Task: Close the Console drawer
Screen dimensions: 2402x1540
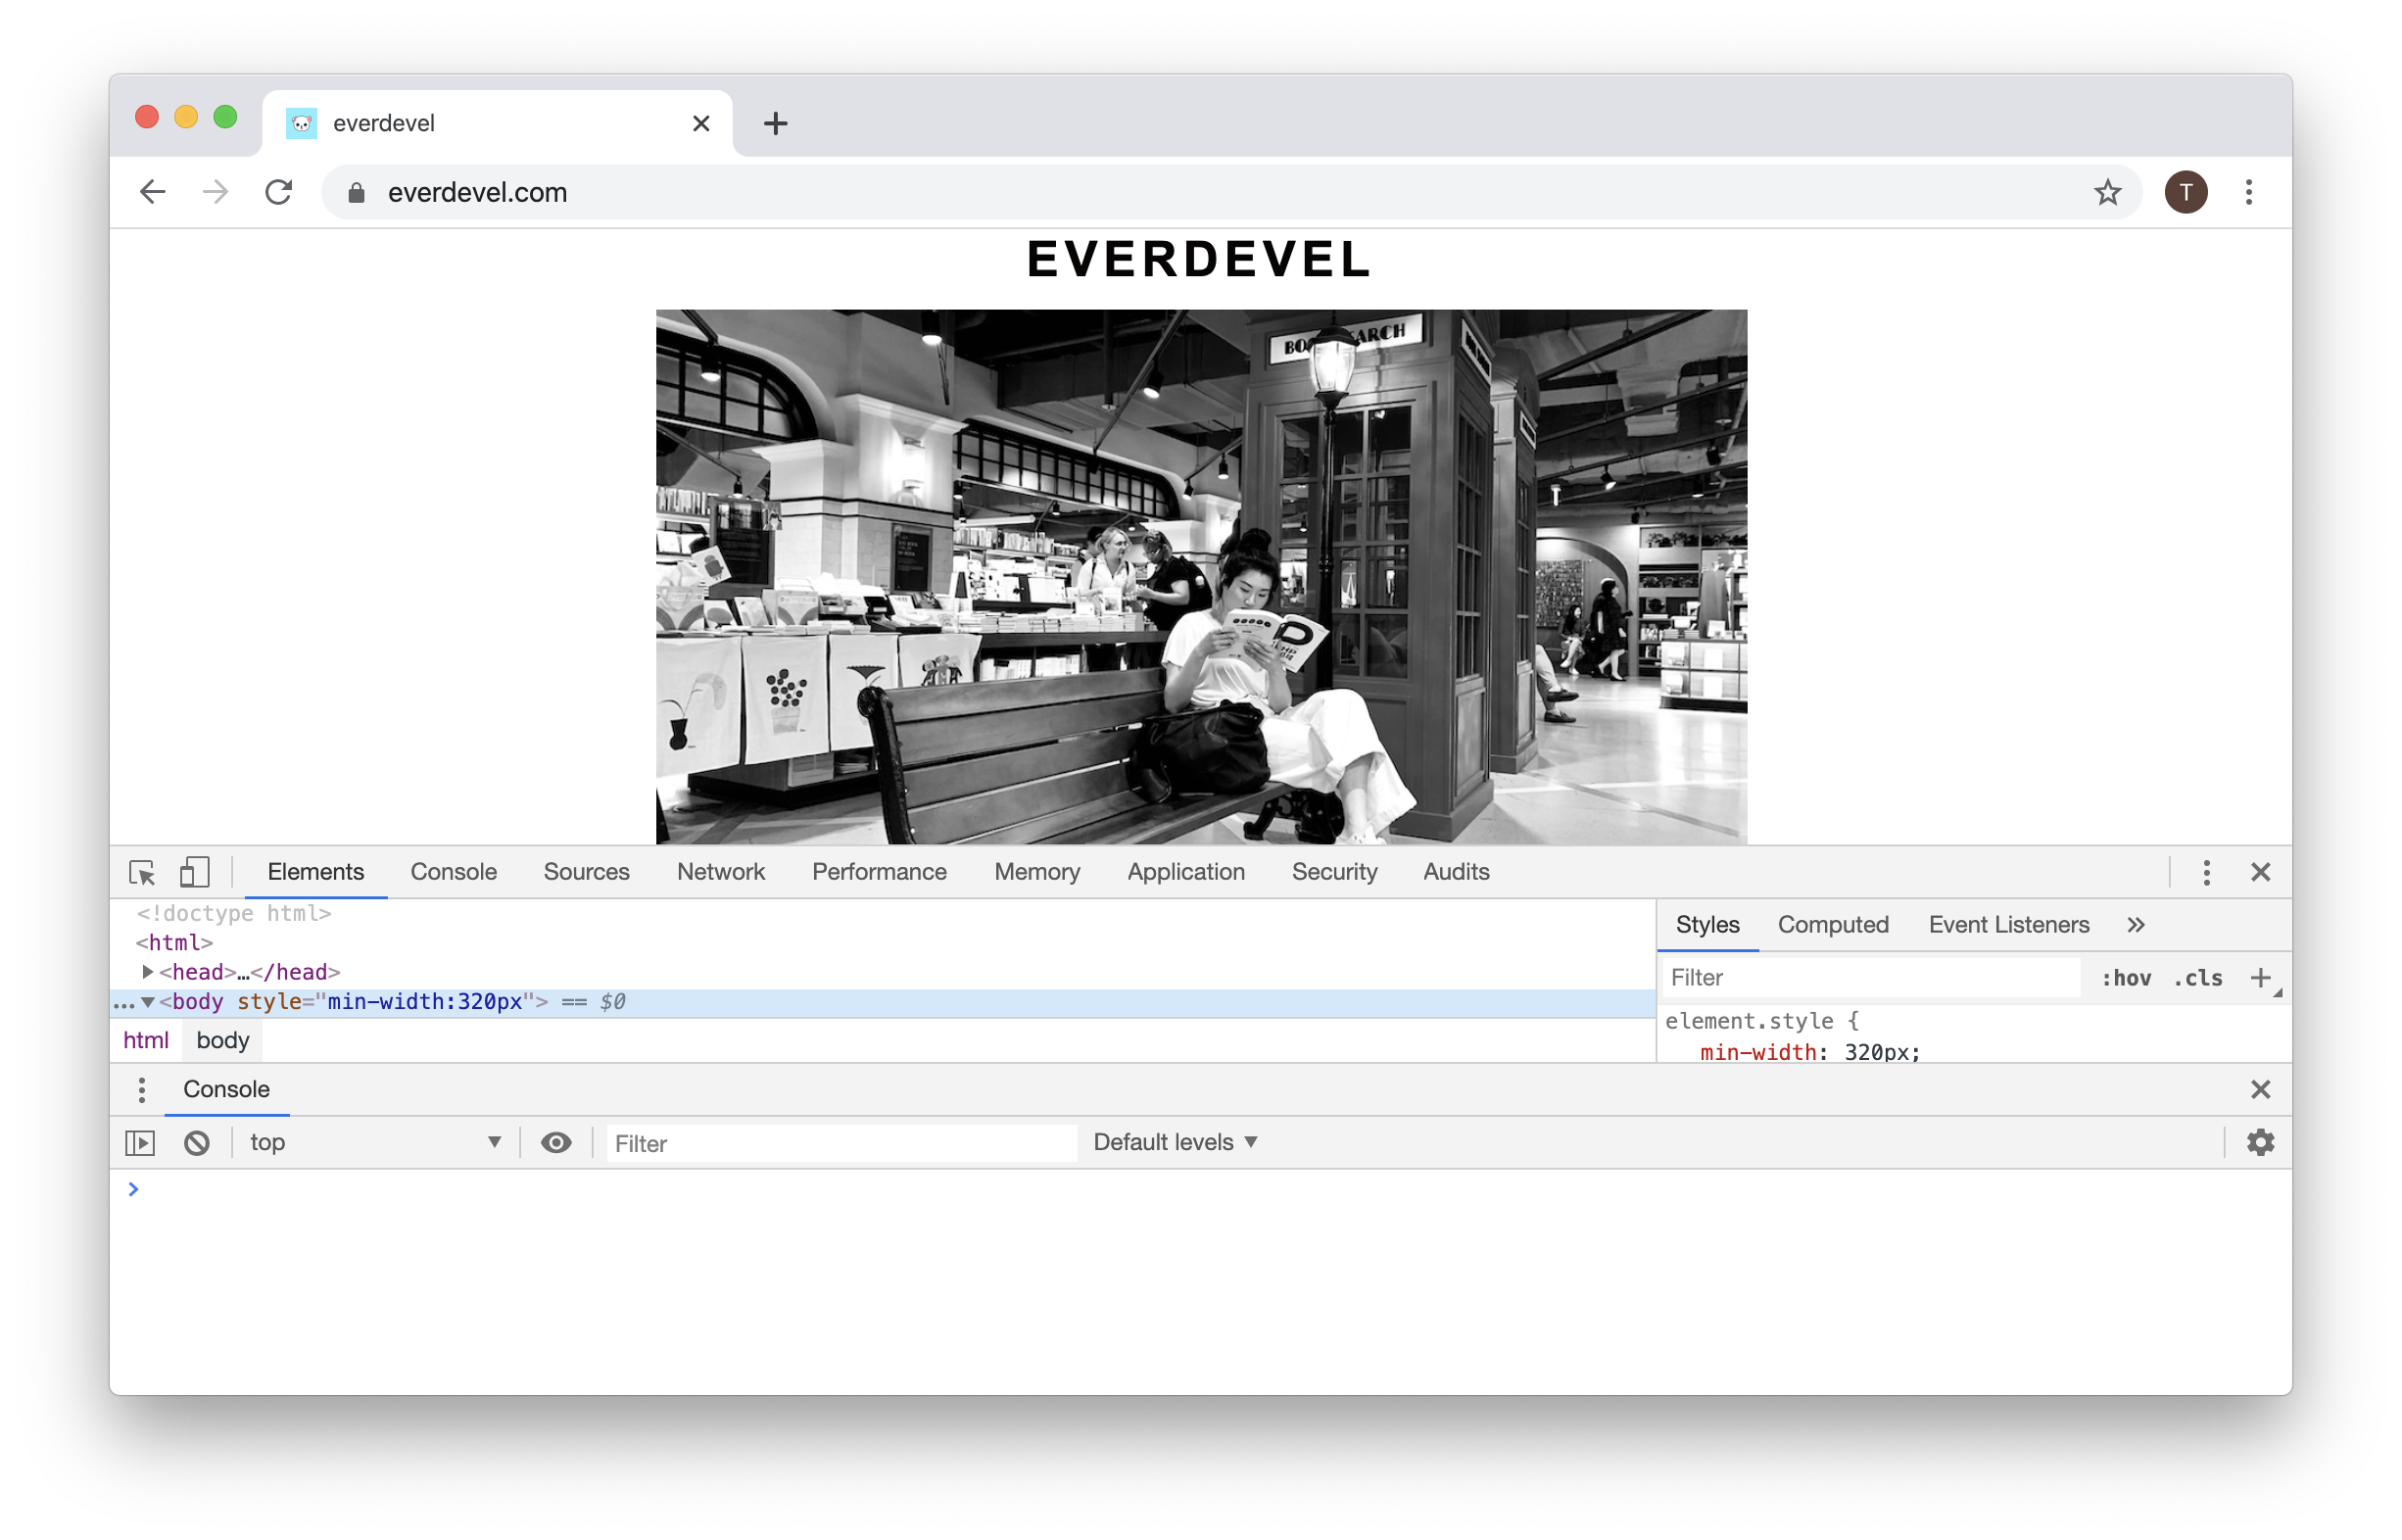Action: pyautogui.click(x=2260, y=1090)
